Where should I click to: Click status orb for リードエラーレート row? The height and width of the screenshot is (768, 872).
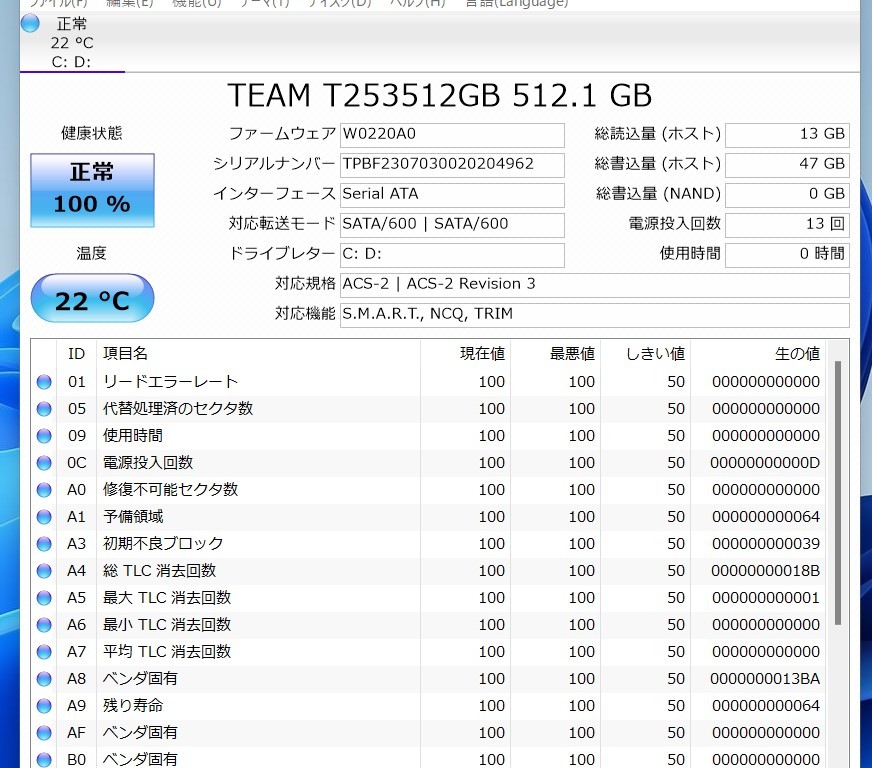(x=44, y=382)
